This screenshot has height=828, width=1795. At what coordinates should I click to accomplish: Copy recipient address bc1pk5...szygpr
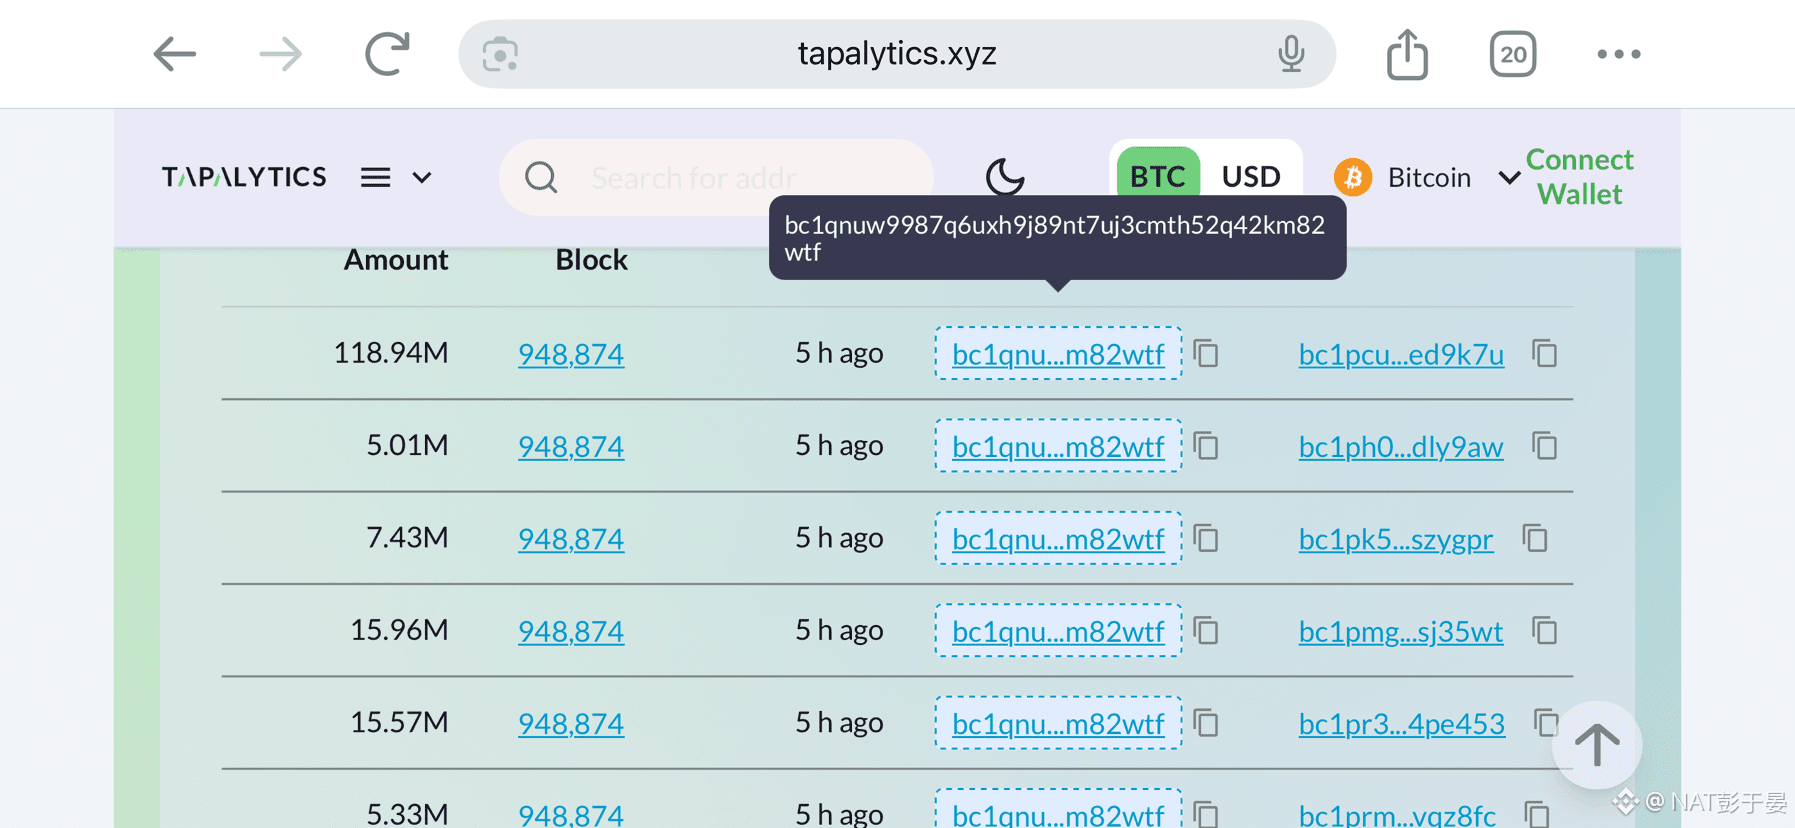click(x=1535, y=538)
